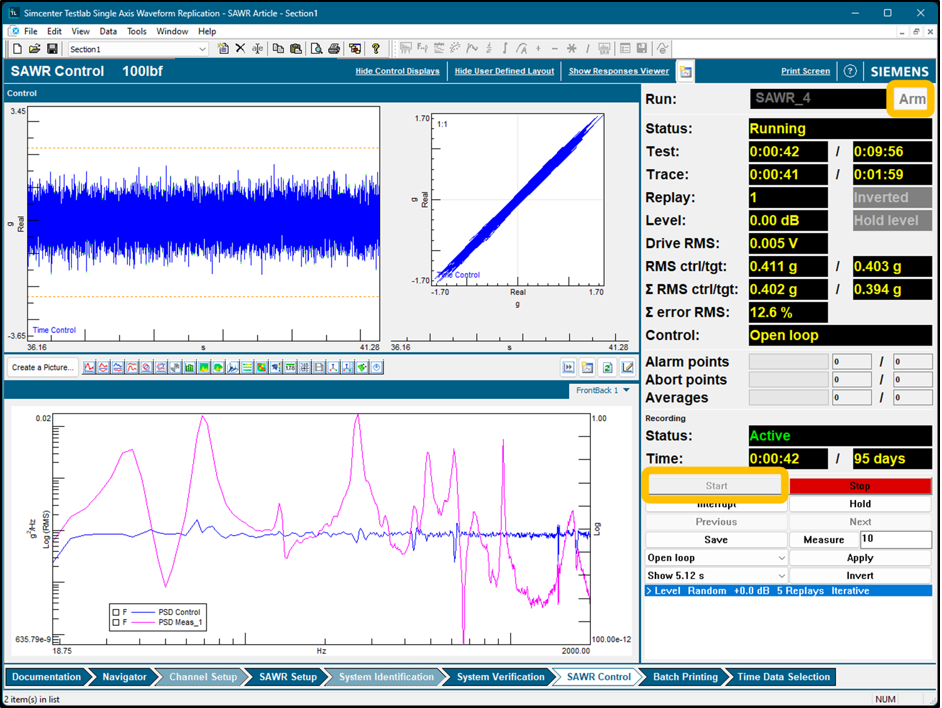Click the Open folder icon in toolbar
This screenshot has width=942, height=708.
(34, 48)
